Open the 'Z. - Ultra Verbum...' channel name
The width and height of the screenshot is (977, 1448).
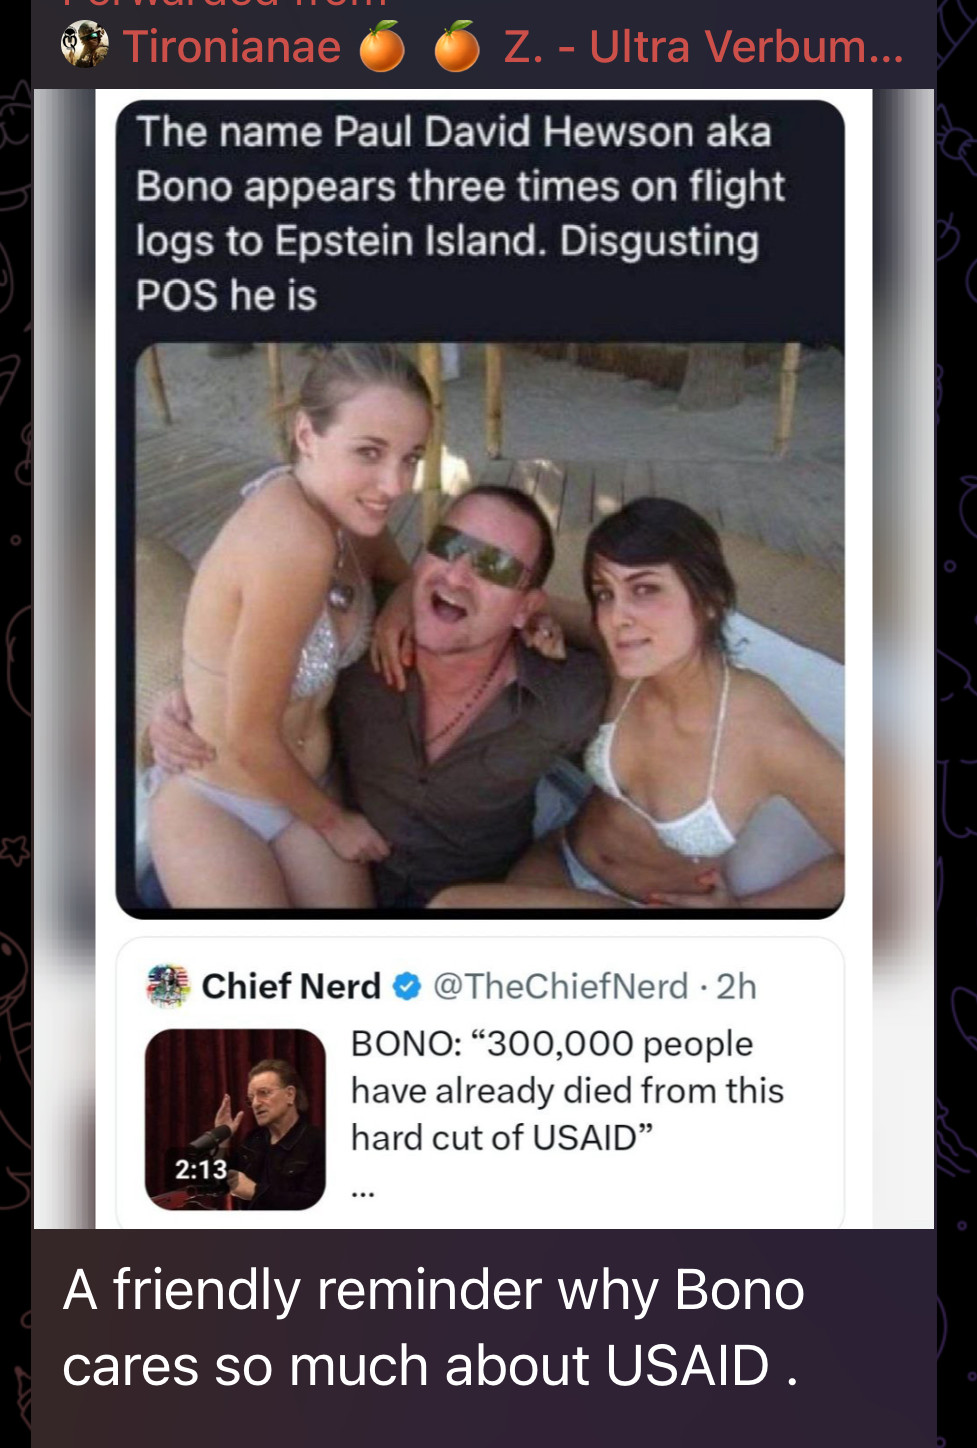[703, 47]
